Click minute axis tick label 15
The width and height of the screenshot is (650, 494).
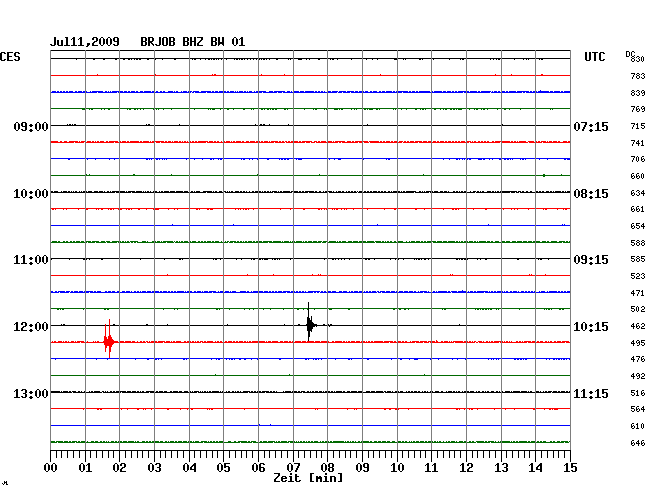[x=570, y=468]
